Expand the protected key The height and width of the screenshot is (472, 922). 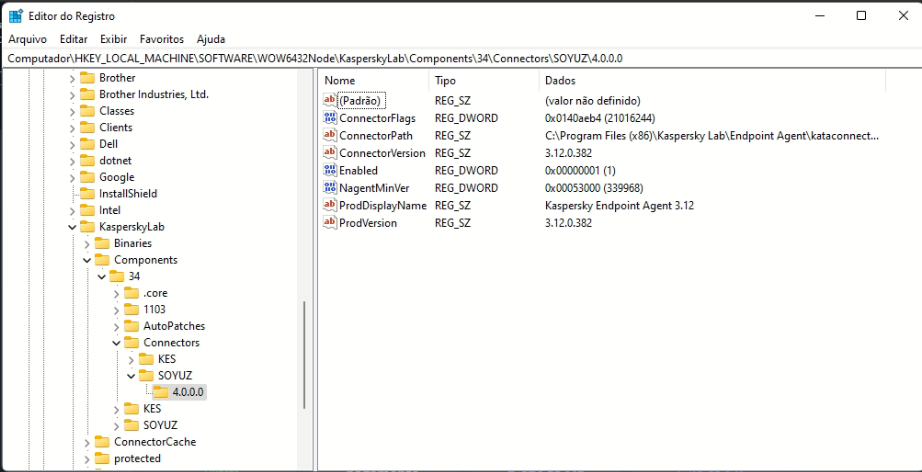point(87,458)
